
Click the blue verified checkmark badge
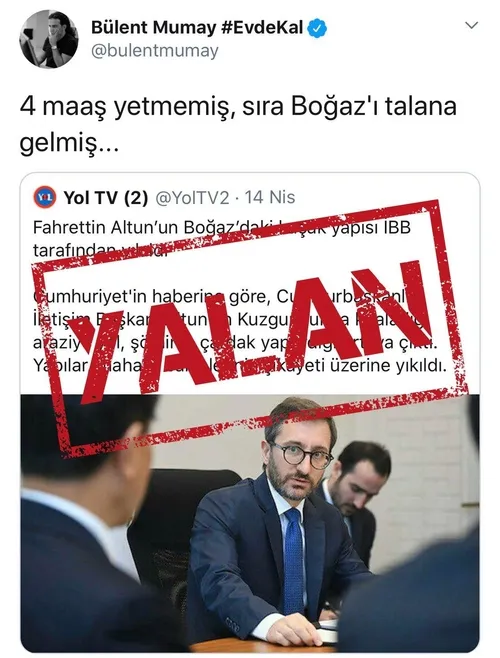coord(317,28)
